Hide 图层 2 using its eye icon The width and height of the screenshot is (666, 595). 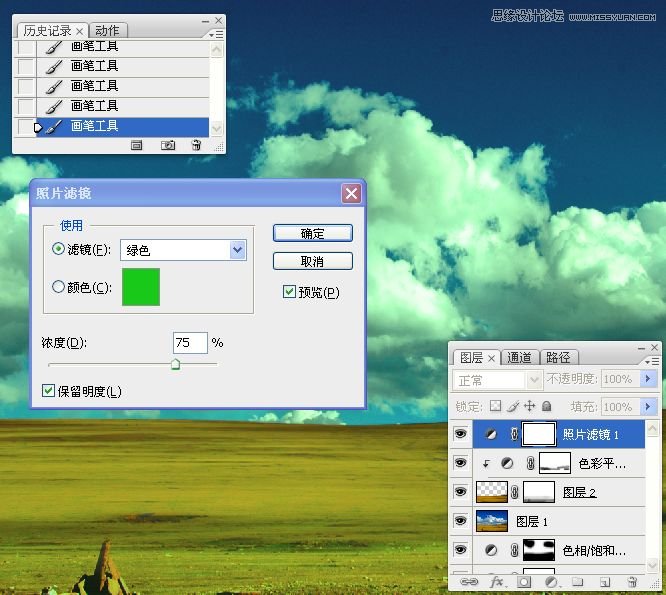point(460,492)
